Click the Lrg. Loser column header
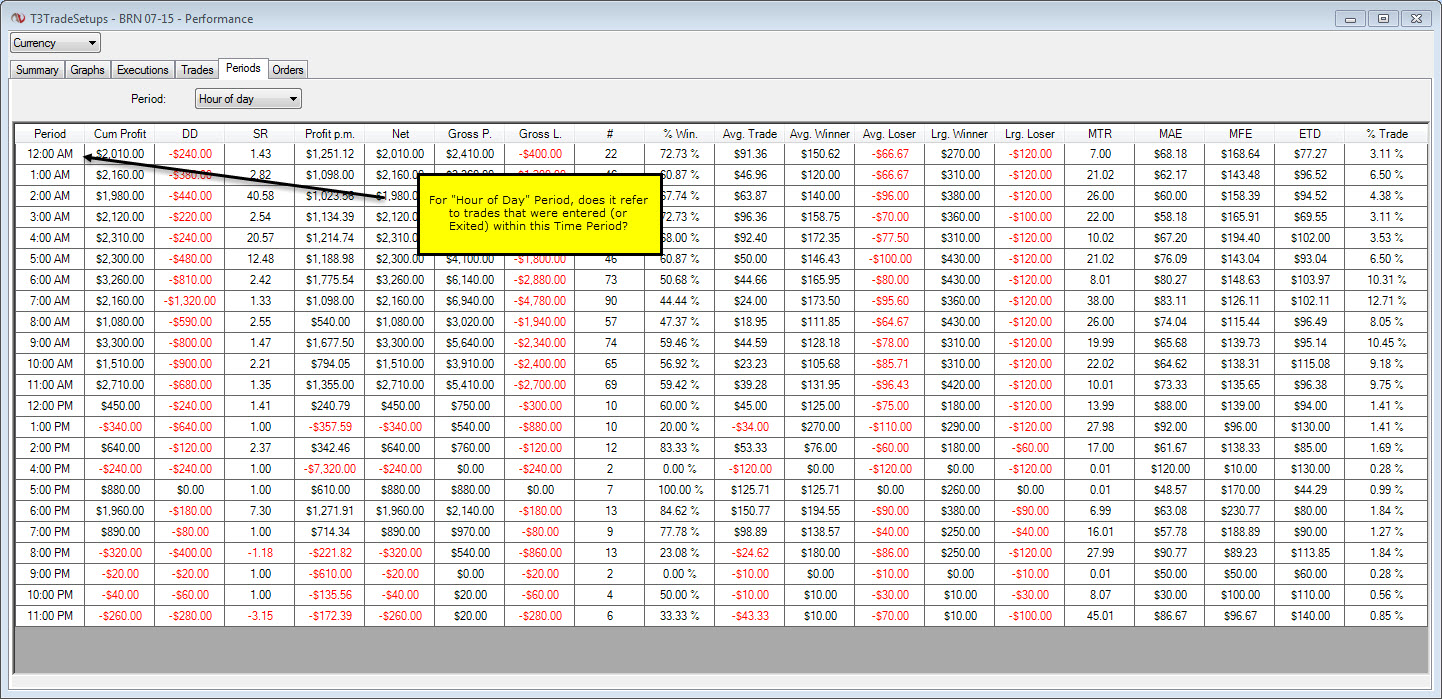The width and height of the screenshot is (1442, 699). coord(1030,133)
